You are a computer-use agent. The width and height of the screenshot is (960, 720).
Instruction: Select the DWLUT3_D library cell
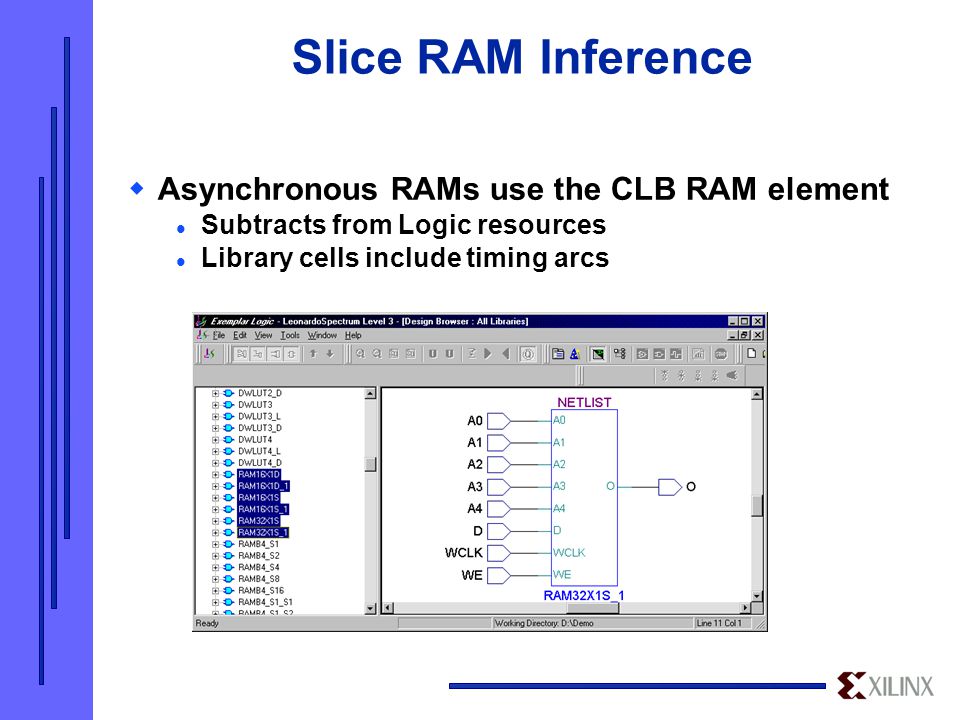[x=260, y=428]
